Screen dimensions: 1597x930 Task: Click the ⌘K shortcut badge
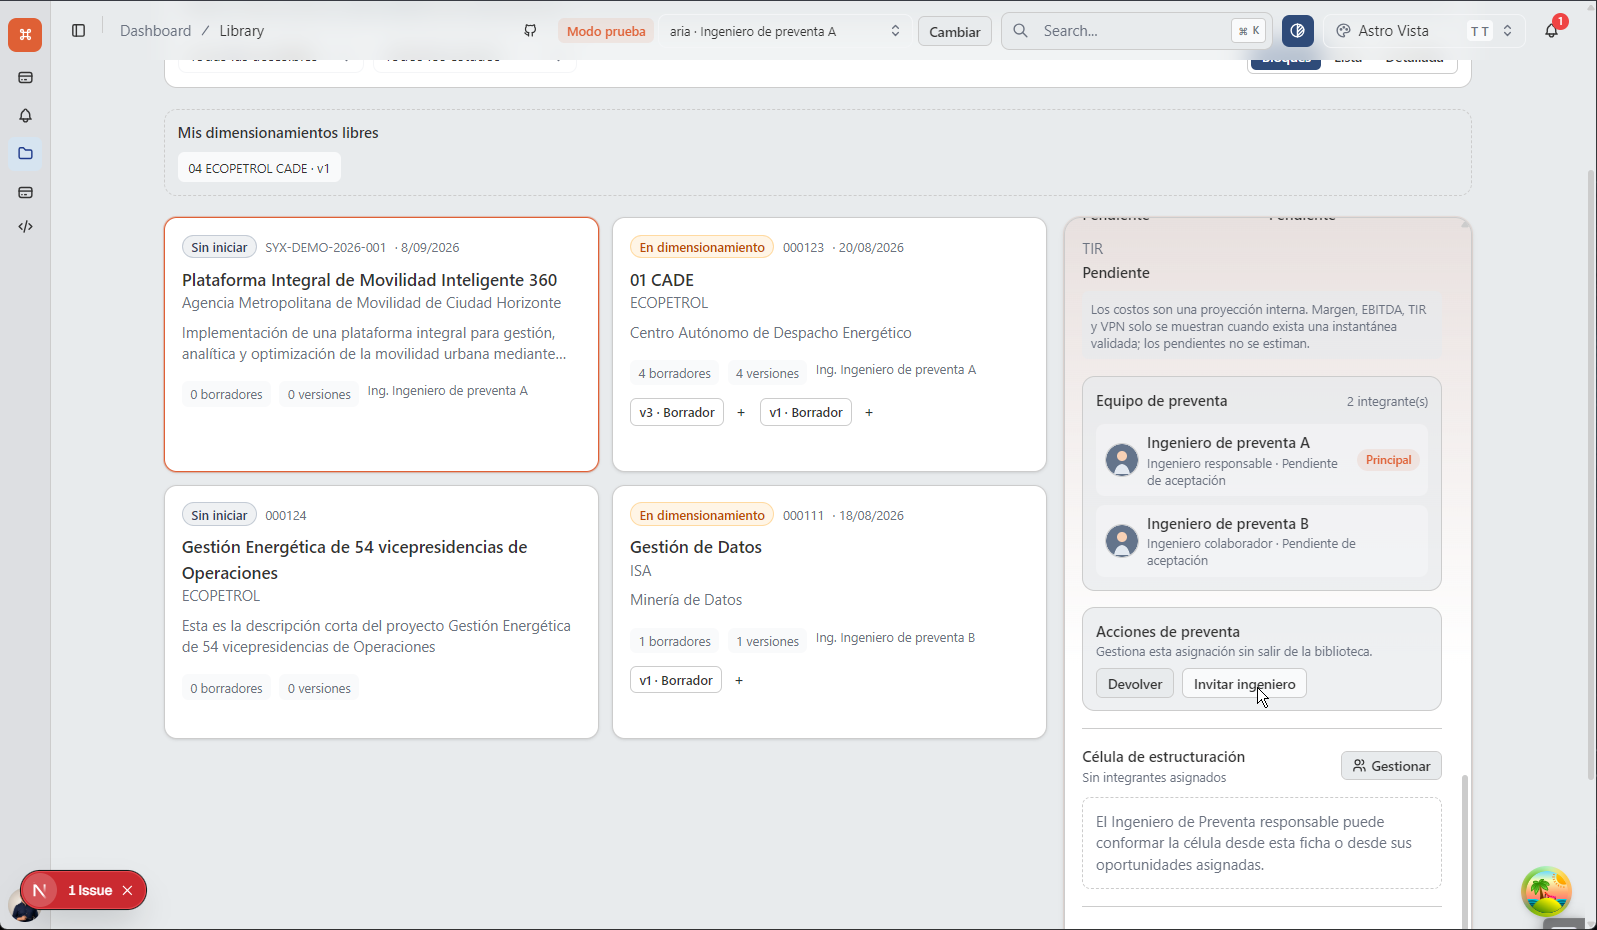[x=1248, y=31]
